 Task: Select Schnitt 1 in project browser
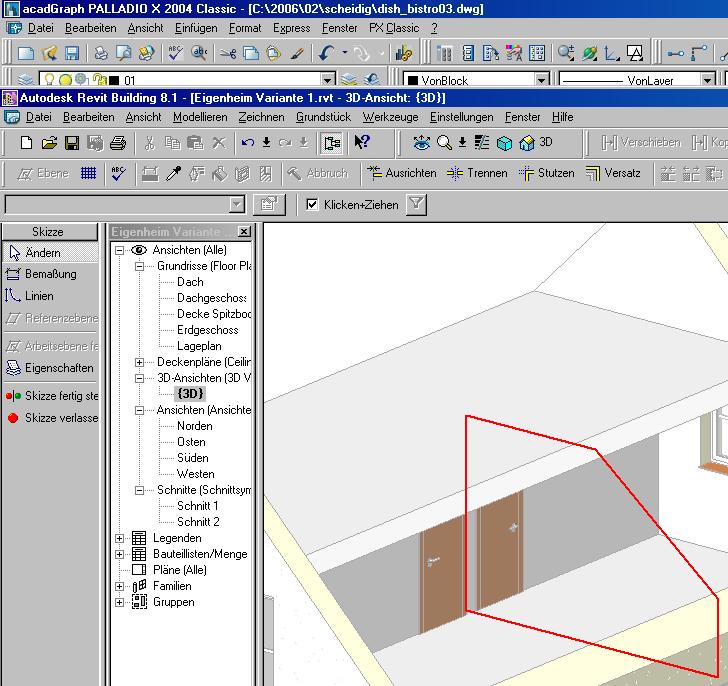click(x=197, y=506)
